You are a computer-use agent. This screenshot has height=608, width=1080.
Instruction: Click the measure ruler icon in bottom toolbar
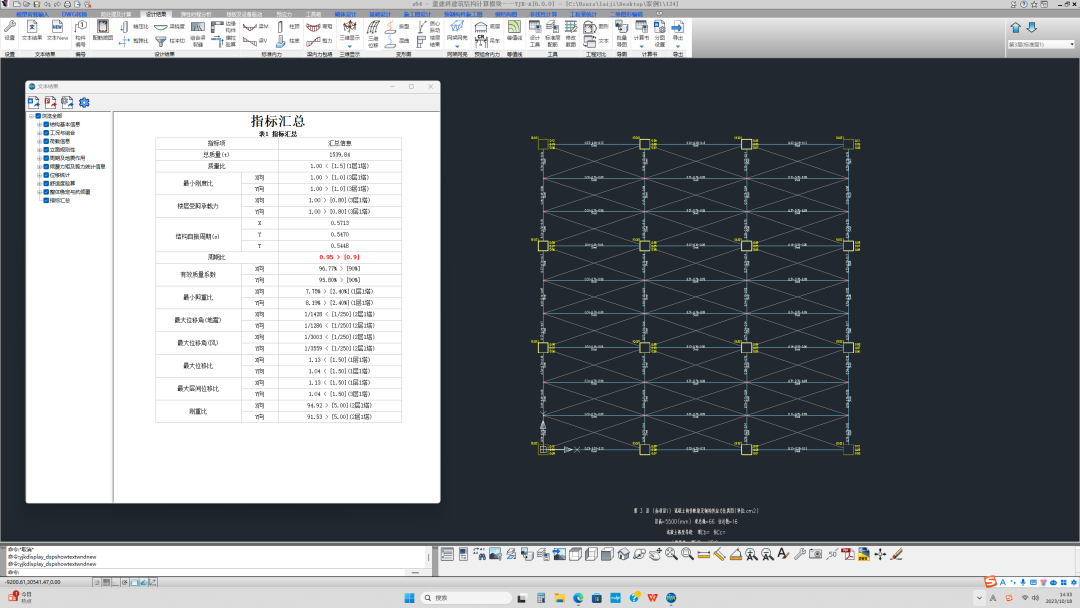click(703, 554)
